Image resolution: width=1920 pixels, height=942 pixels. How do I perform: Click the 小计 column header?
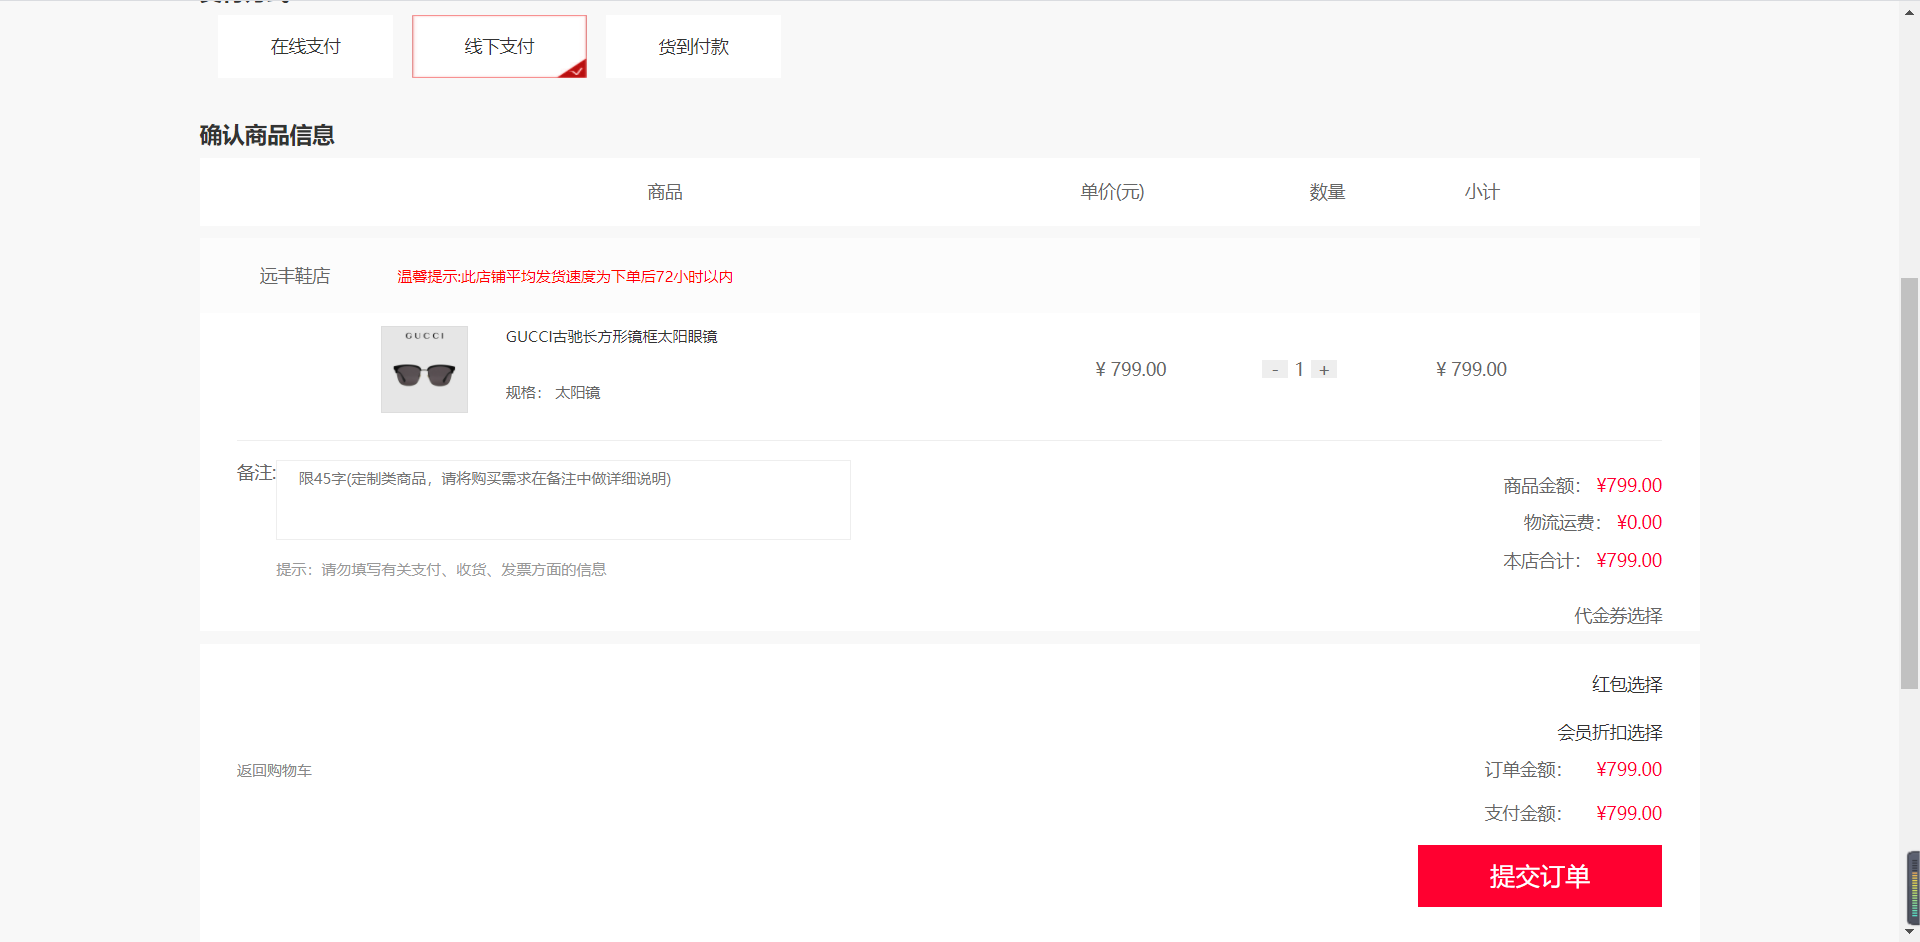(x=1482, y=192)
